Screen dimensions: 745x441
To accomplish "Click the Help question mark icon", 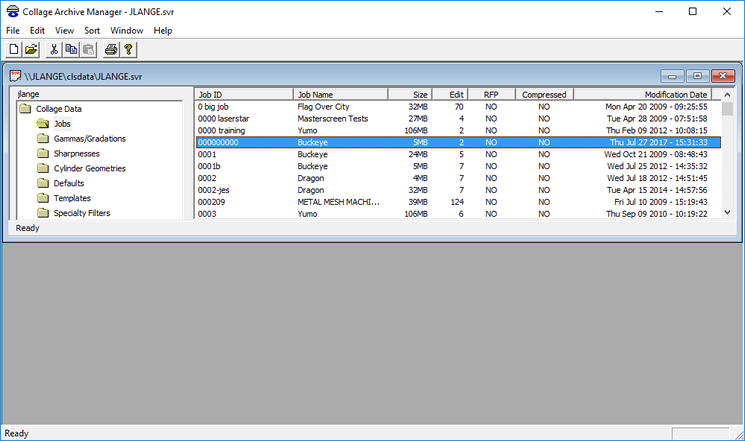I will point(128,49).
